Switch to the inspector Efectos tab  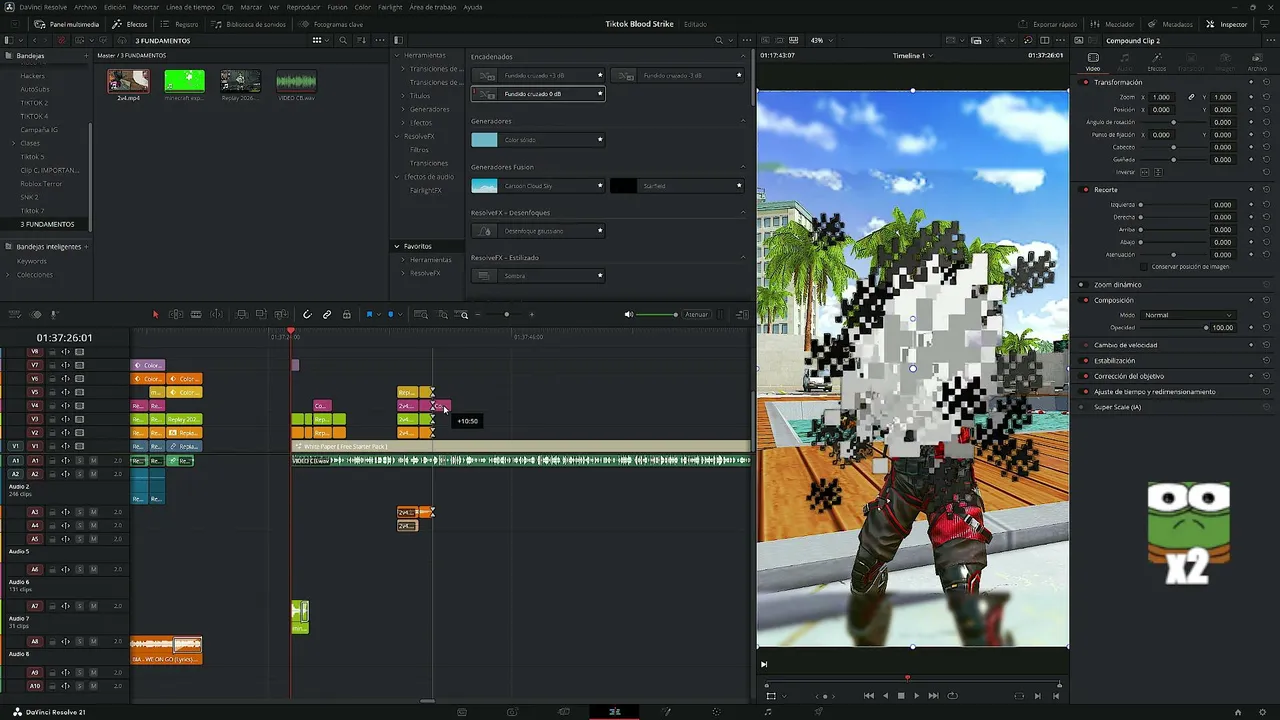point(1157,61)
